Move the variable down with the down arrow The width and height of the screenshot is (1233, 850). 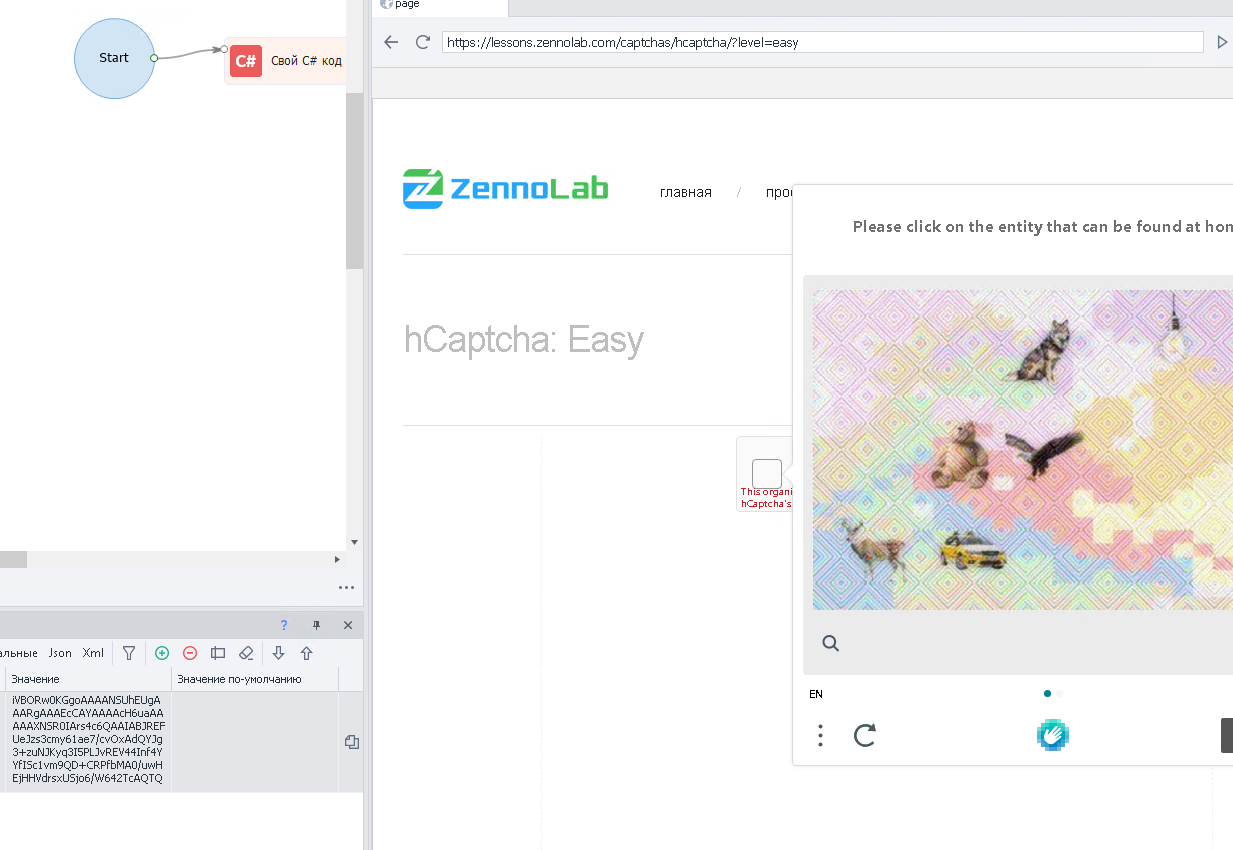(x=278, y=653)
